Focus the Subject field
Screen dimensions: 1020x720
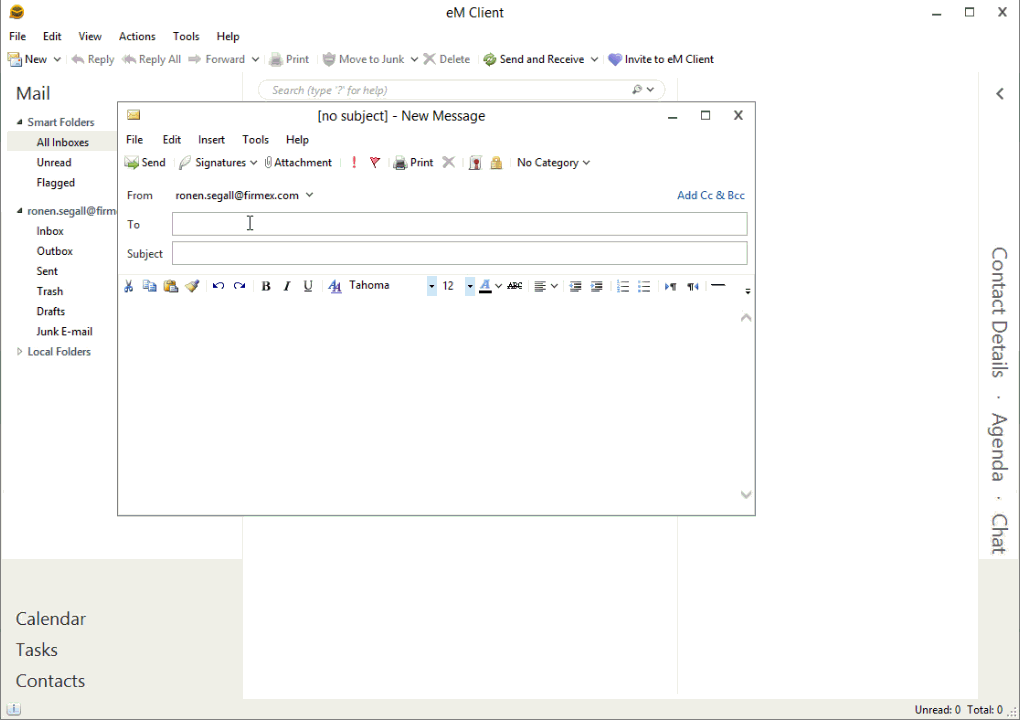[x=459, y=253]
